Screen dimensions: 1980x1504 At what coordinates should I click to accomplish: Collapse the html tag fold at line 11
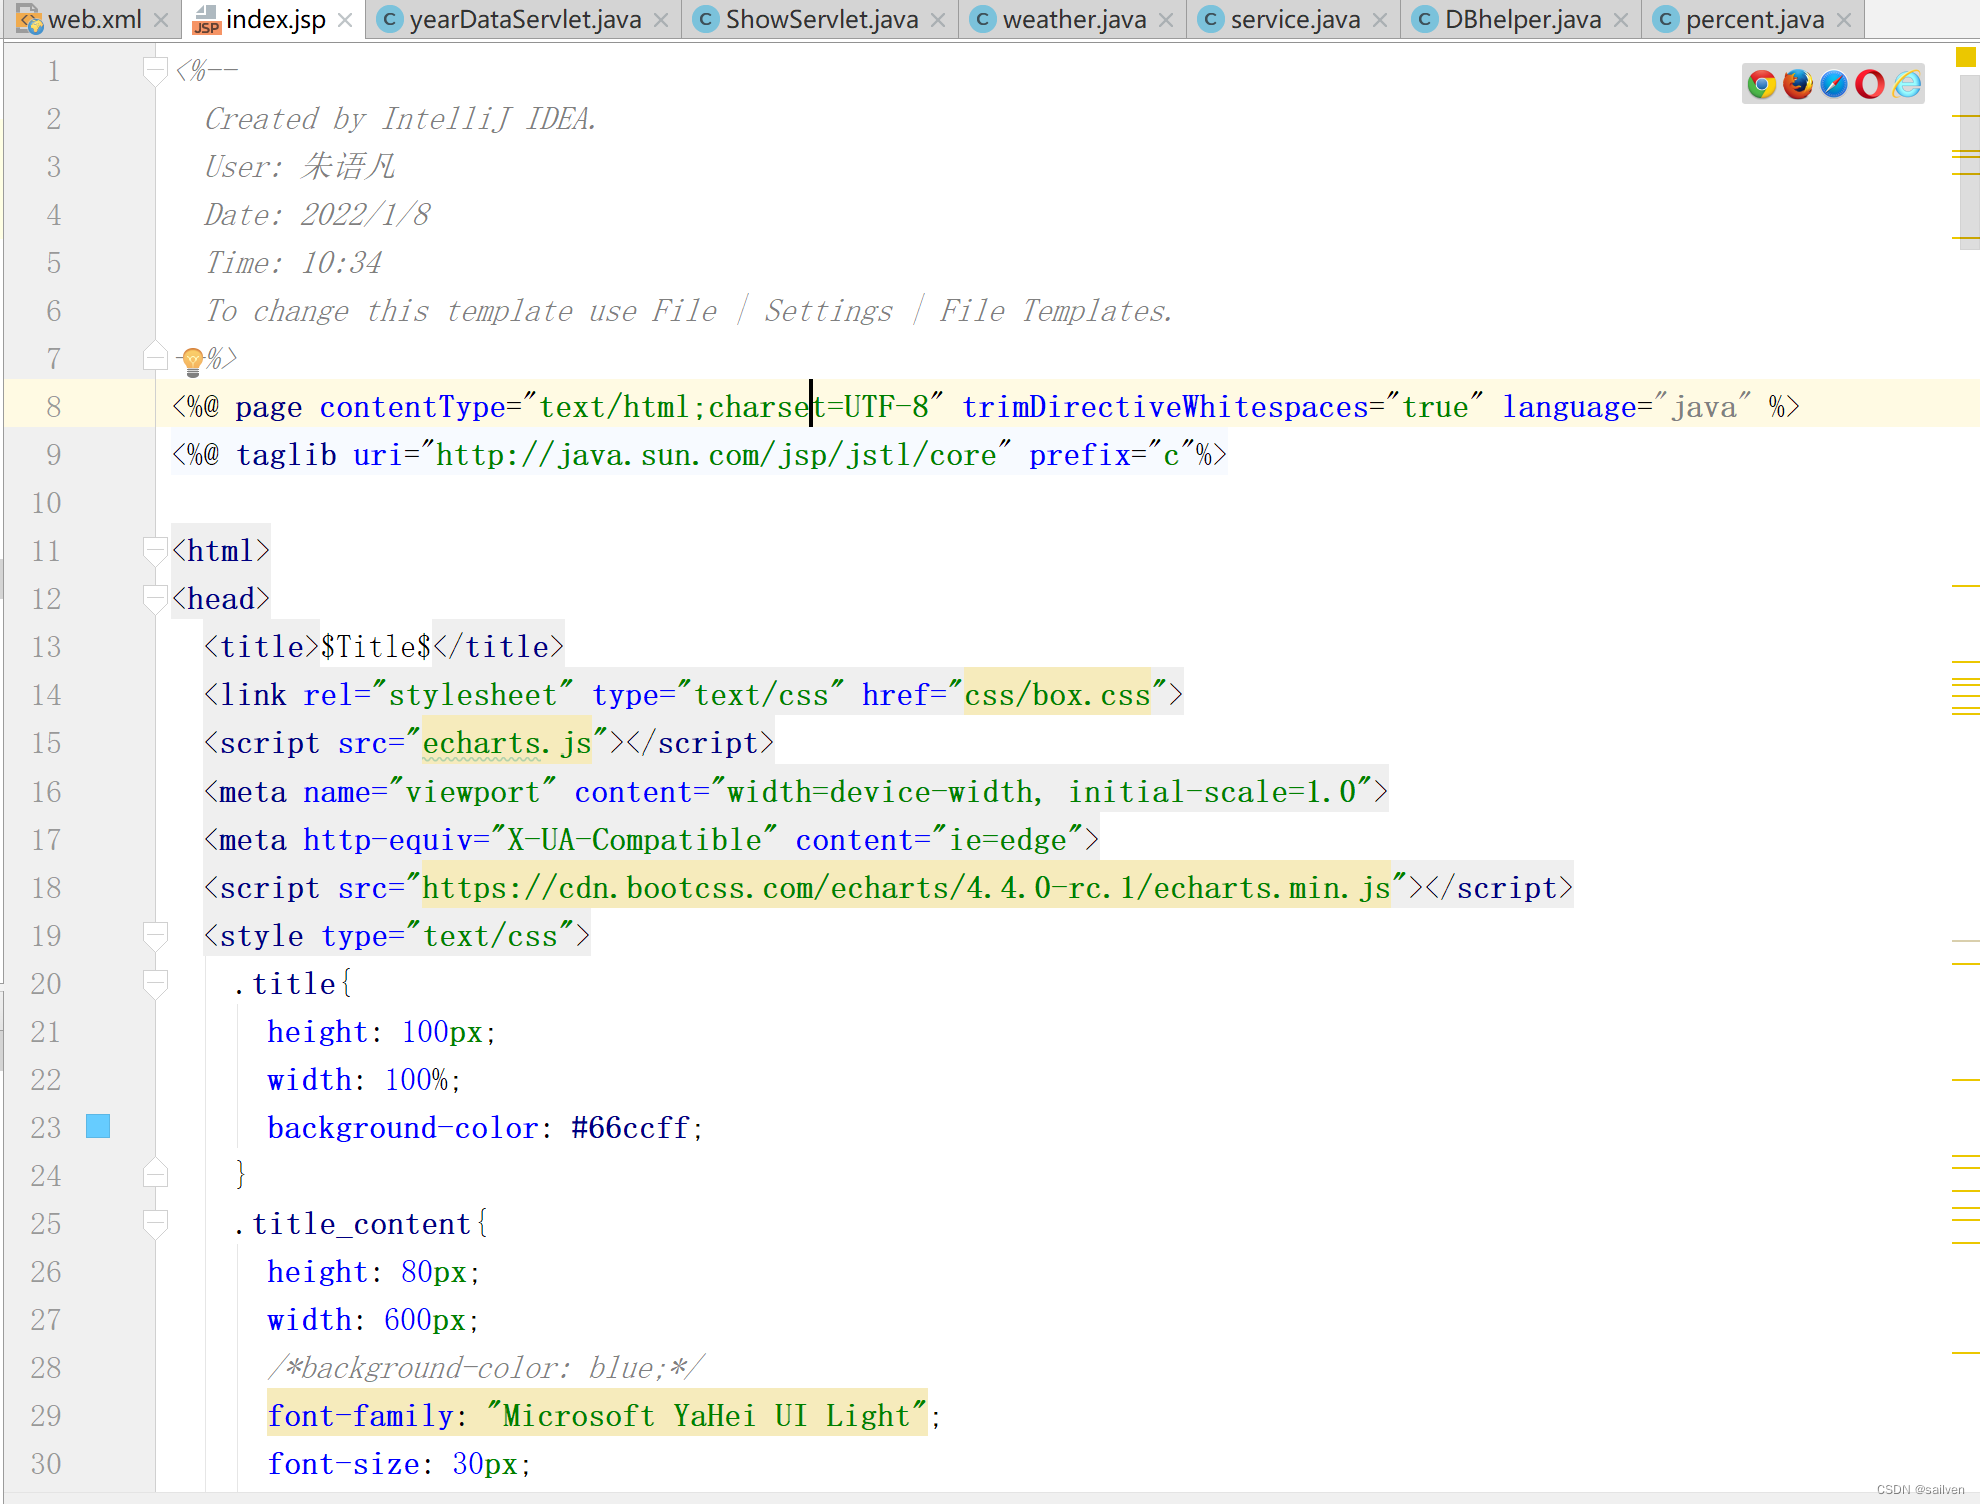pyautogui.click(x=155, y=550)
